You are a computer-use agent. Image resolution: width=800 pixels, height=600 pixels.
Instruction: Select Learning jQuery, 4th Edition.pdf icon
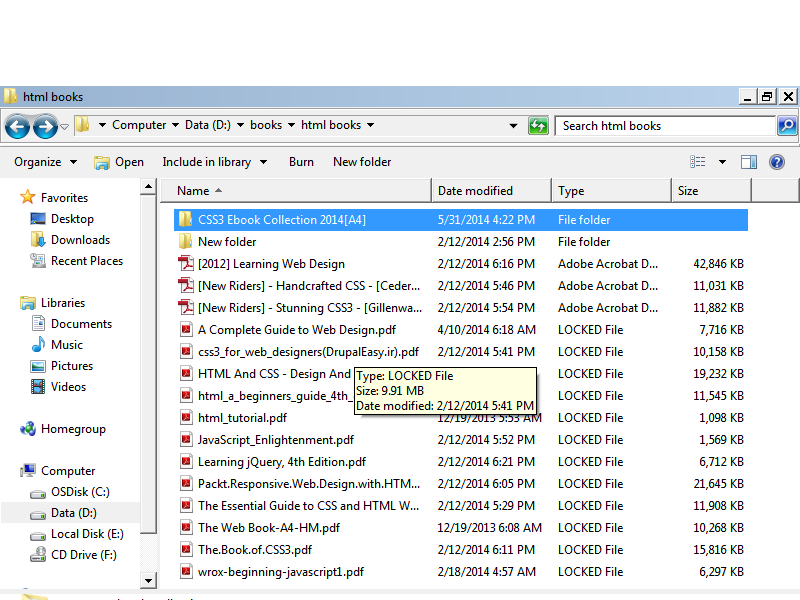[x=186, y=461]
